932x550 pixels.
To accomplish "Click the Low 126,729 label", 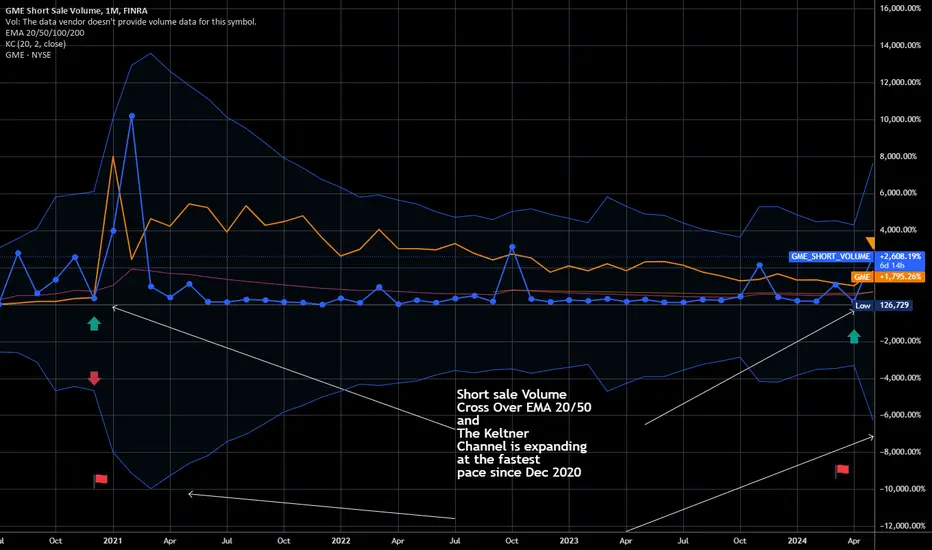I will click(x=882, y=306).
